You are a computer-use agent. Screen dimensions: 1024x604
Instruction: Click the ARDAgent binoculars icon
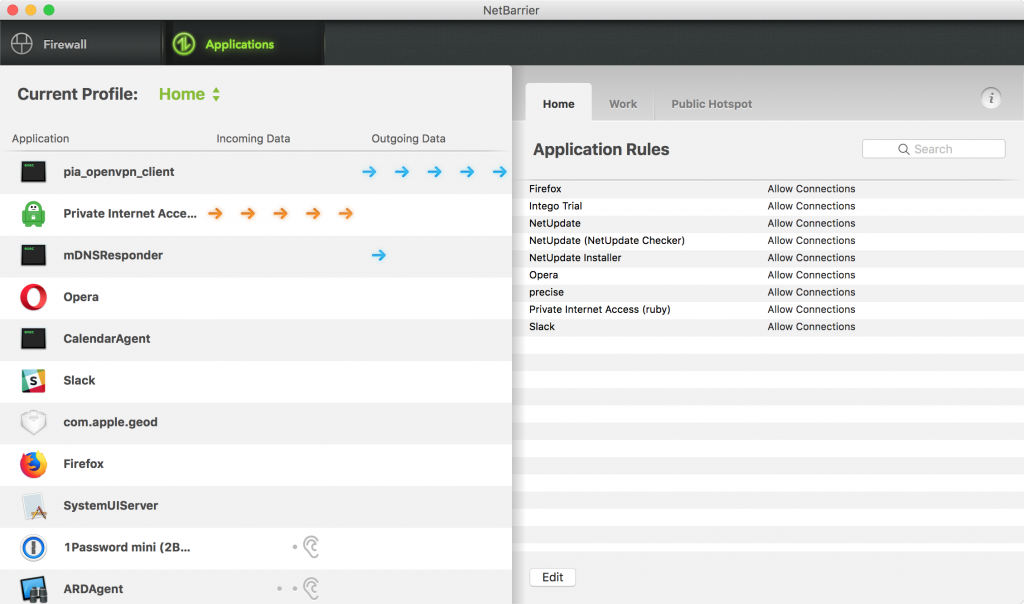pyautogui.click(x=33, y=589)
